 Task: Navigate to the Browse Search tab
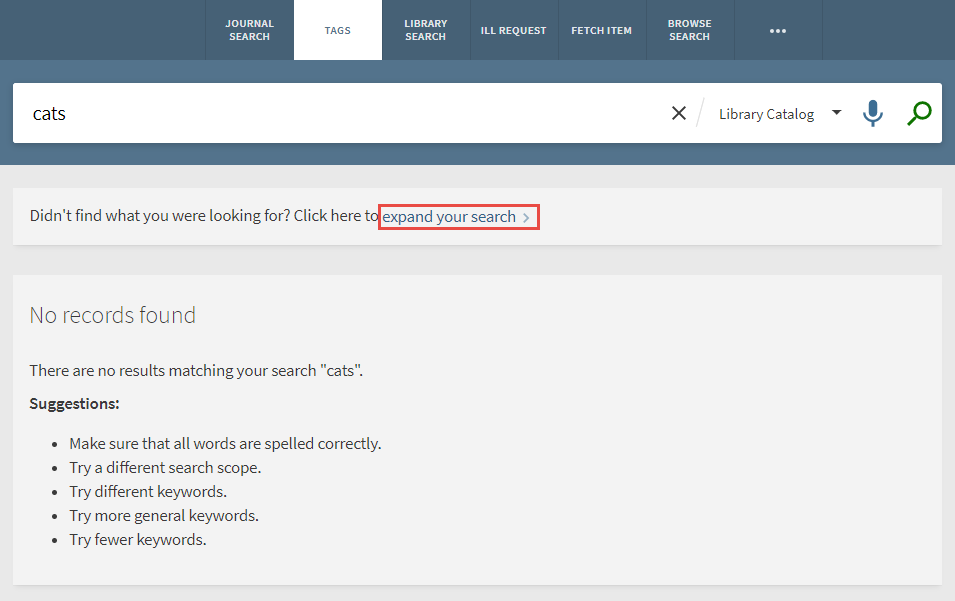[689, 30]
